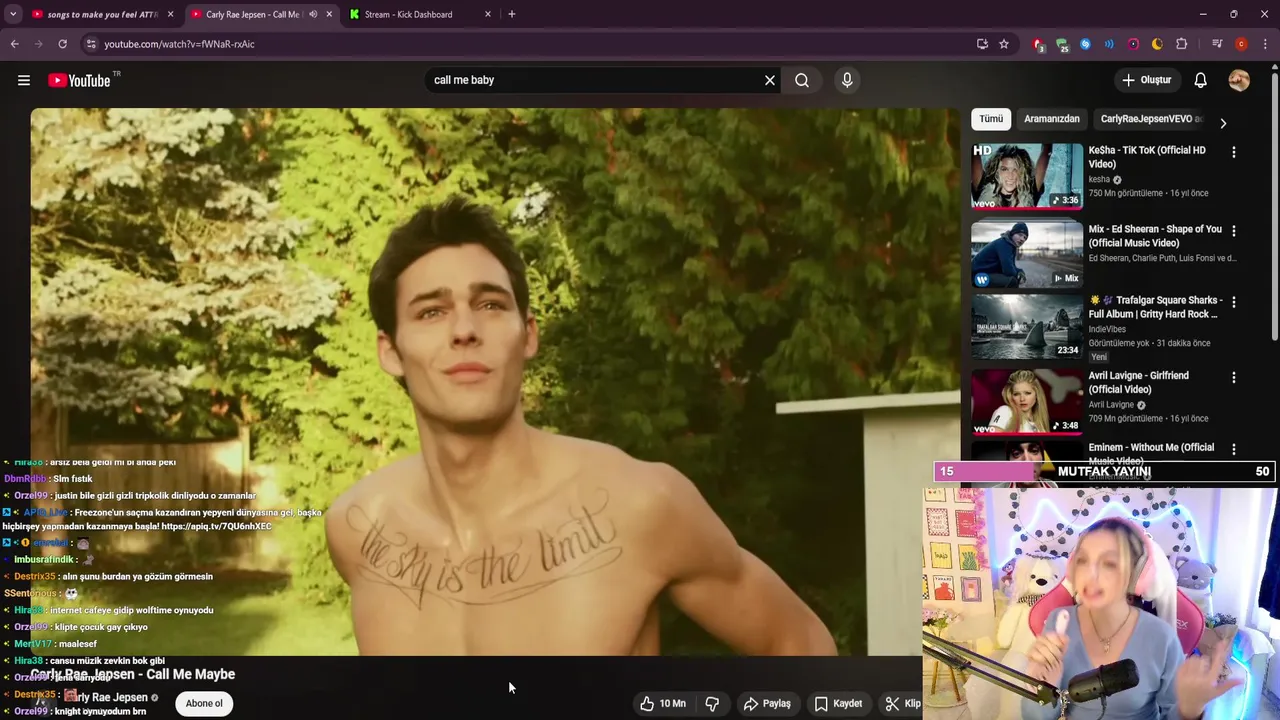
Task: Subscribe with the Abone ol button
Action: click(x=204, y=703)
